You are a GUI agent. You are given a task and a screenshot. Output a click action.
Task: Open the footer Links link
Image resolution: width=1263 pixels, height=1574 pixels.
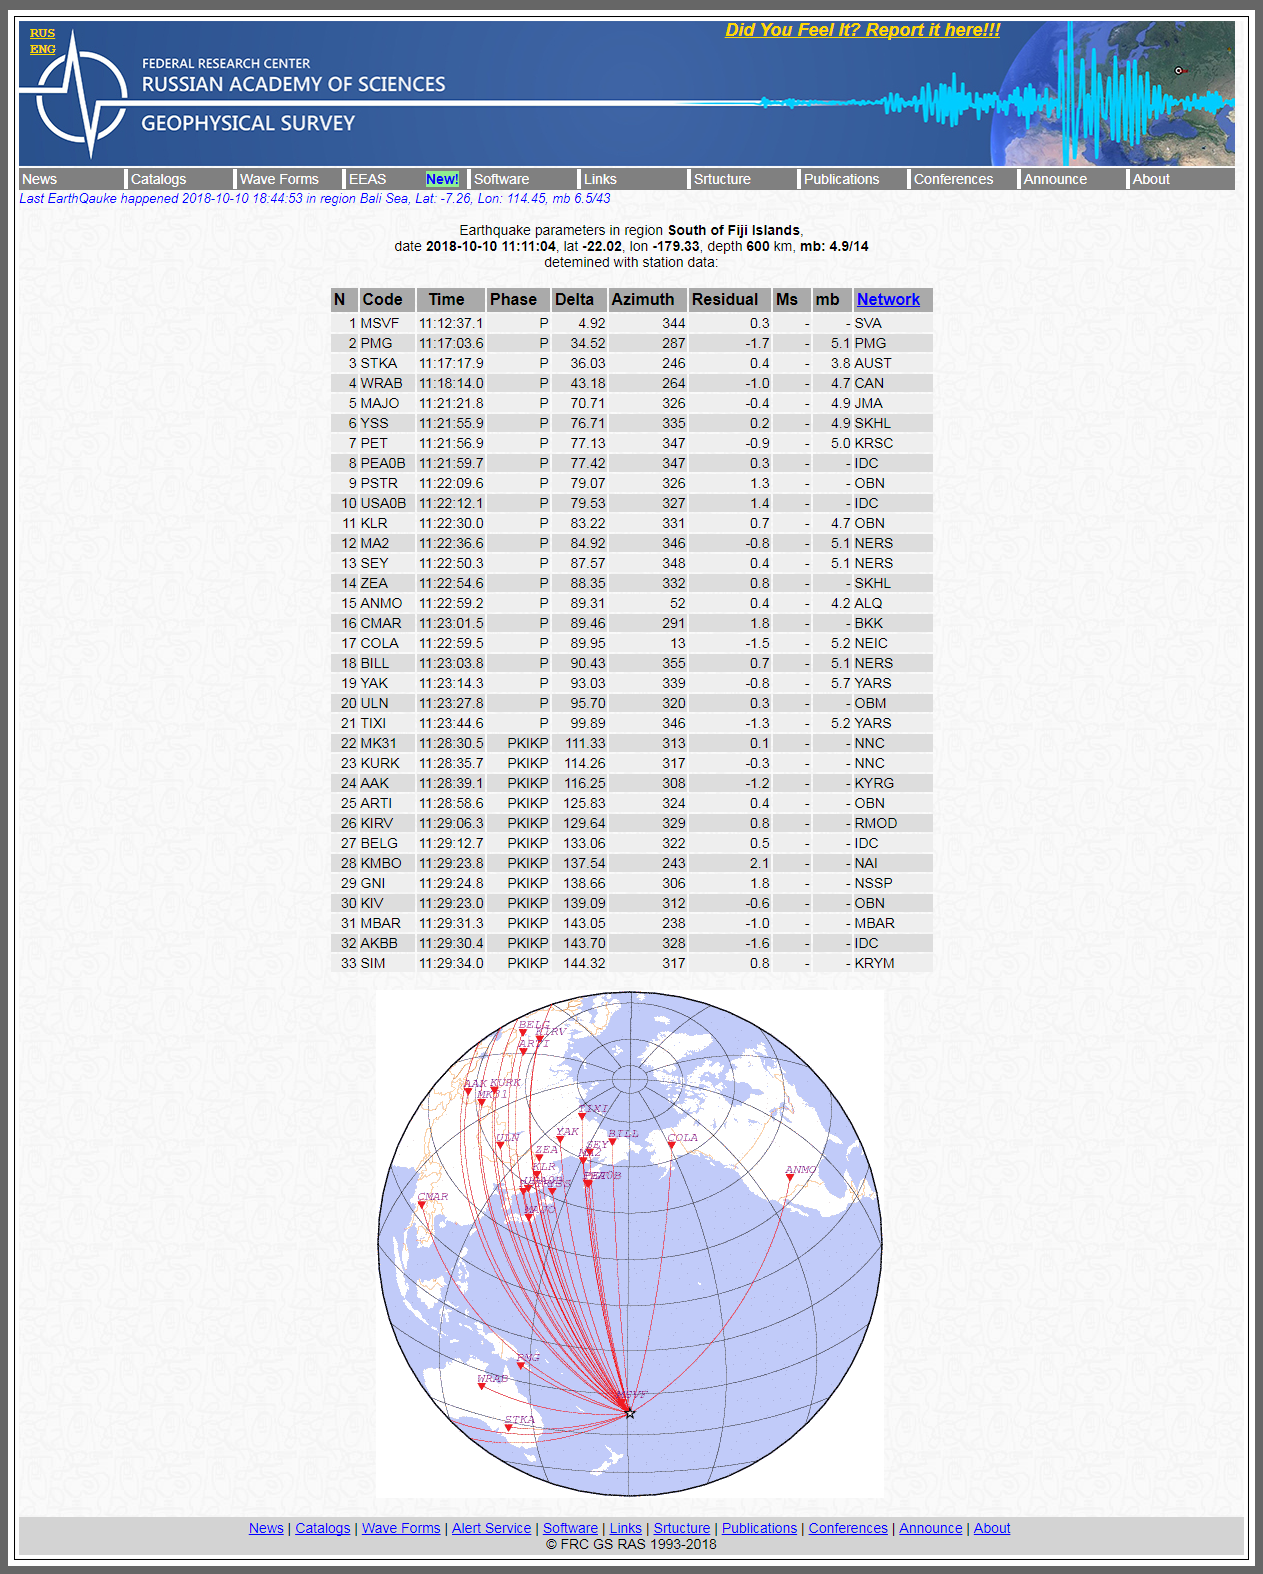[x=626, y=1528]
